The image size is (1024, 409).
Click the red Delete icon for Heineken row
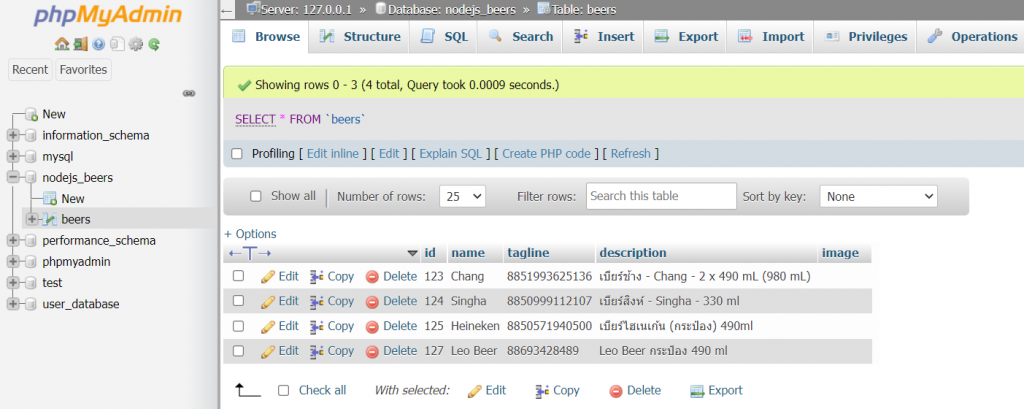(372, 327)
